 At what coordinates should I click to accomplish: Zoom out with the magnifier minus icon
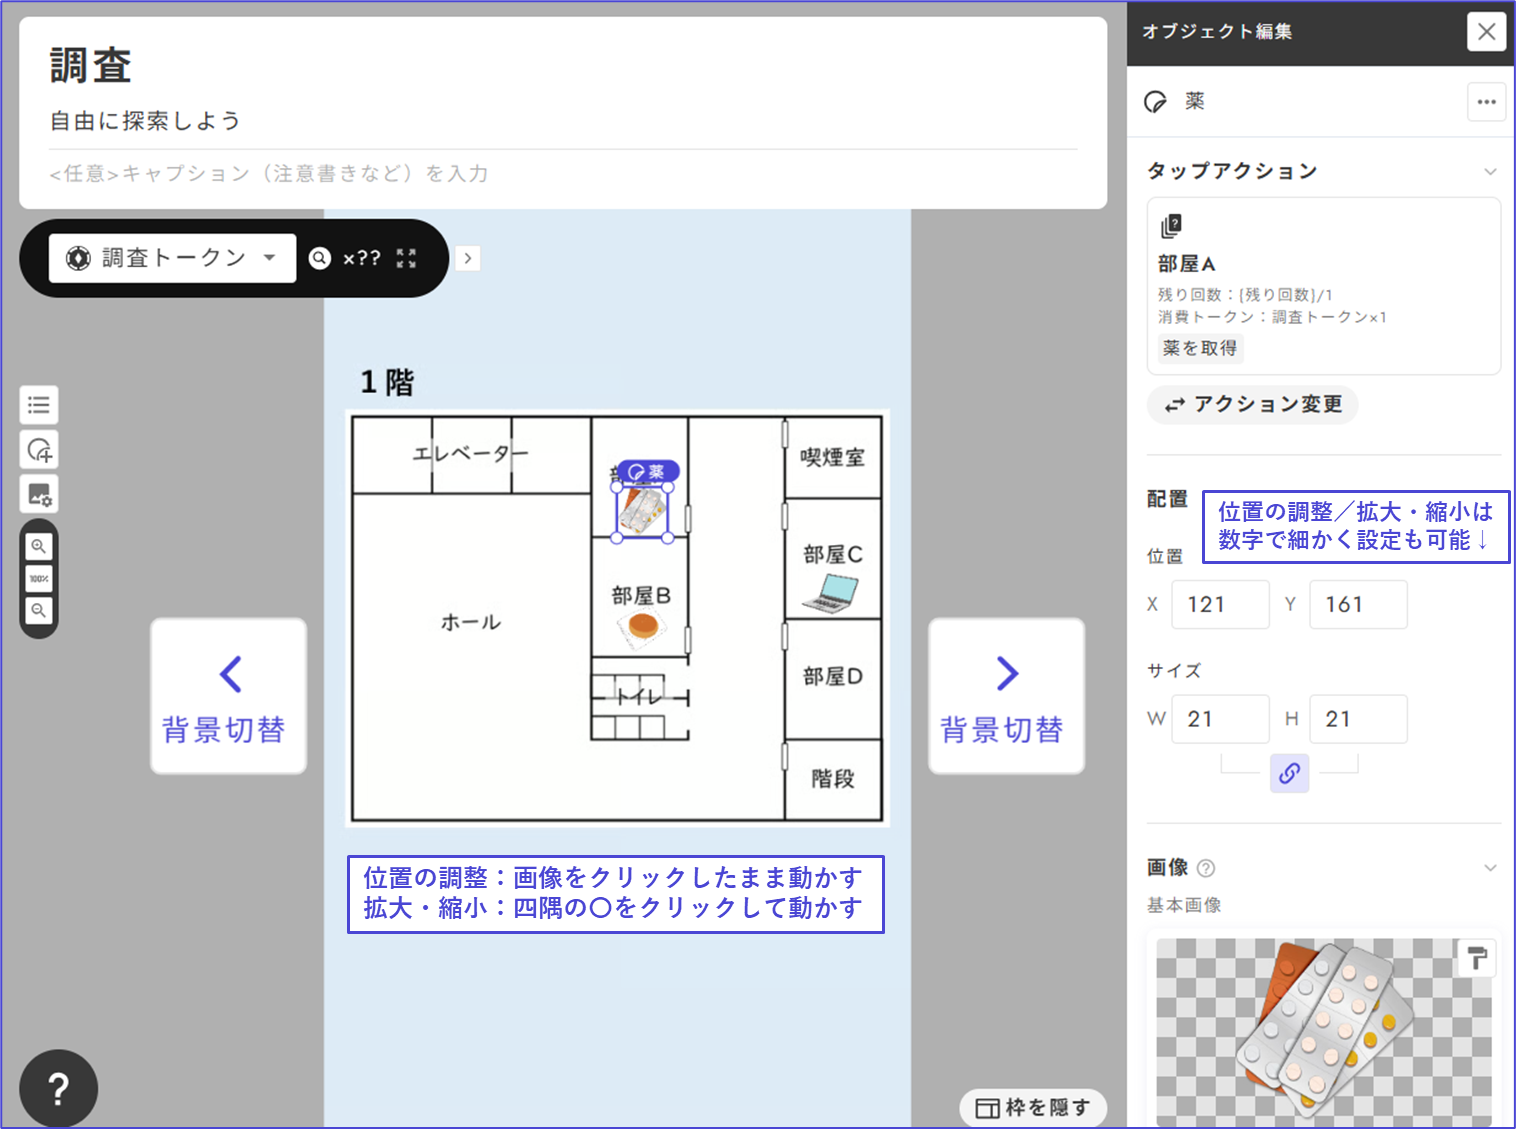[38, 610]
